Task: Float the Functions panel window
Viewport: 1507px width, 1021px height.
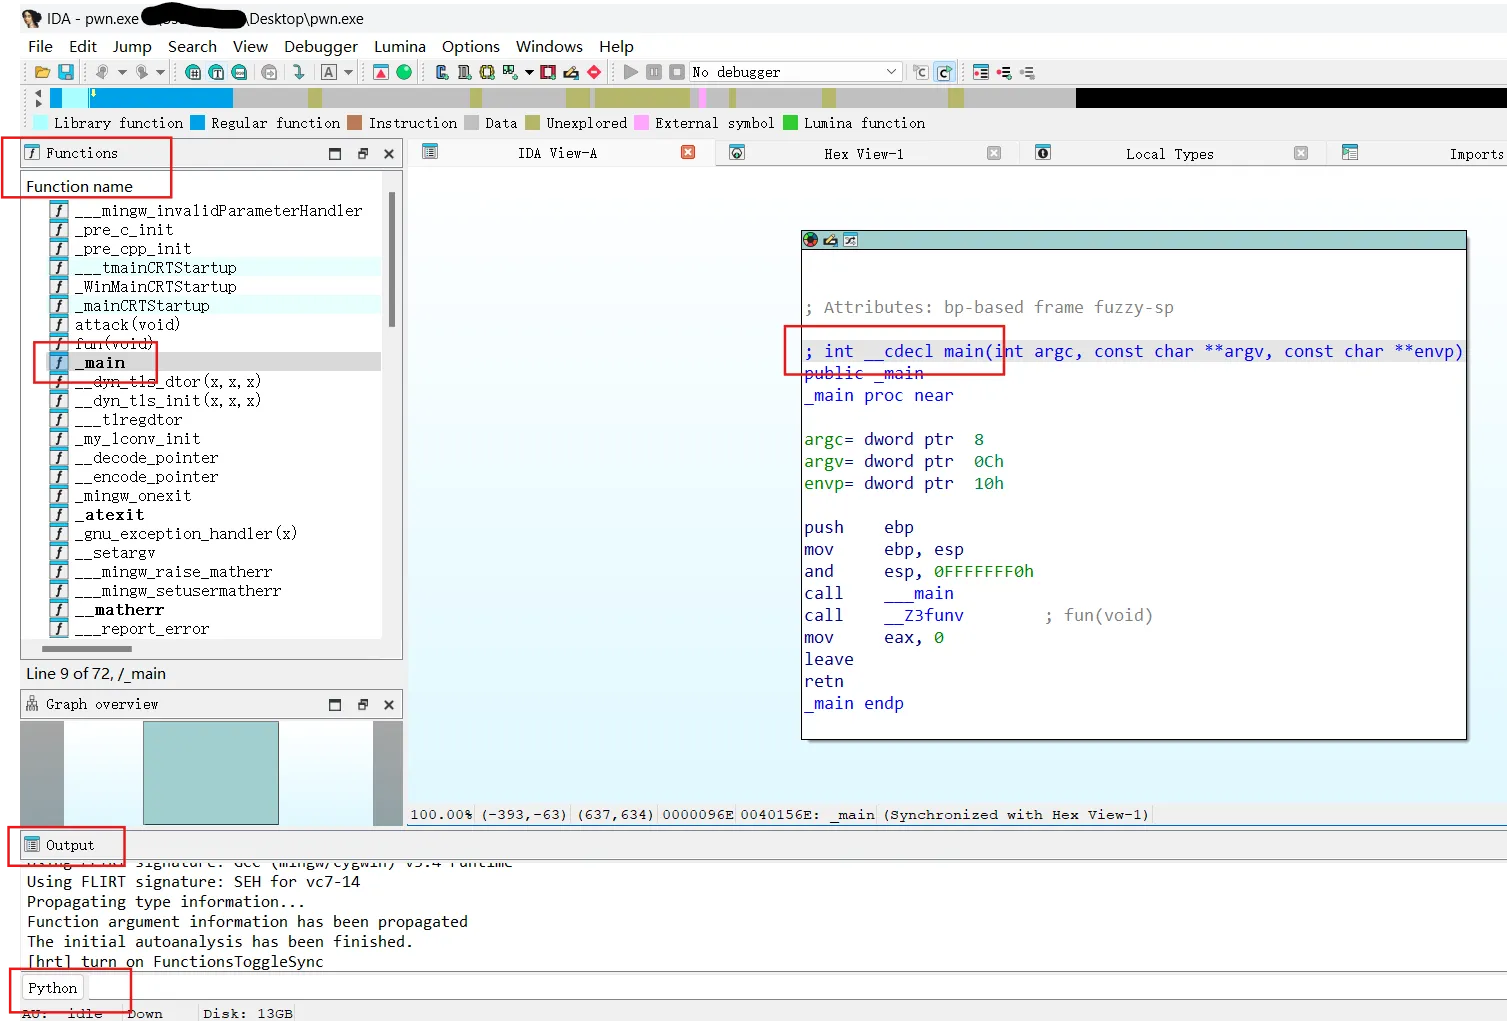Action: pos(363,154)
